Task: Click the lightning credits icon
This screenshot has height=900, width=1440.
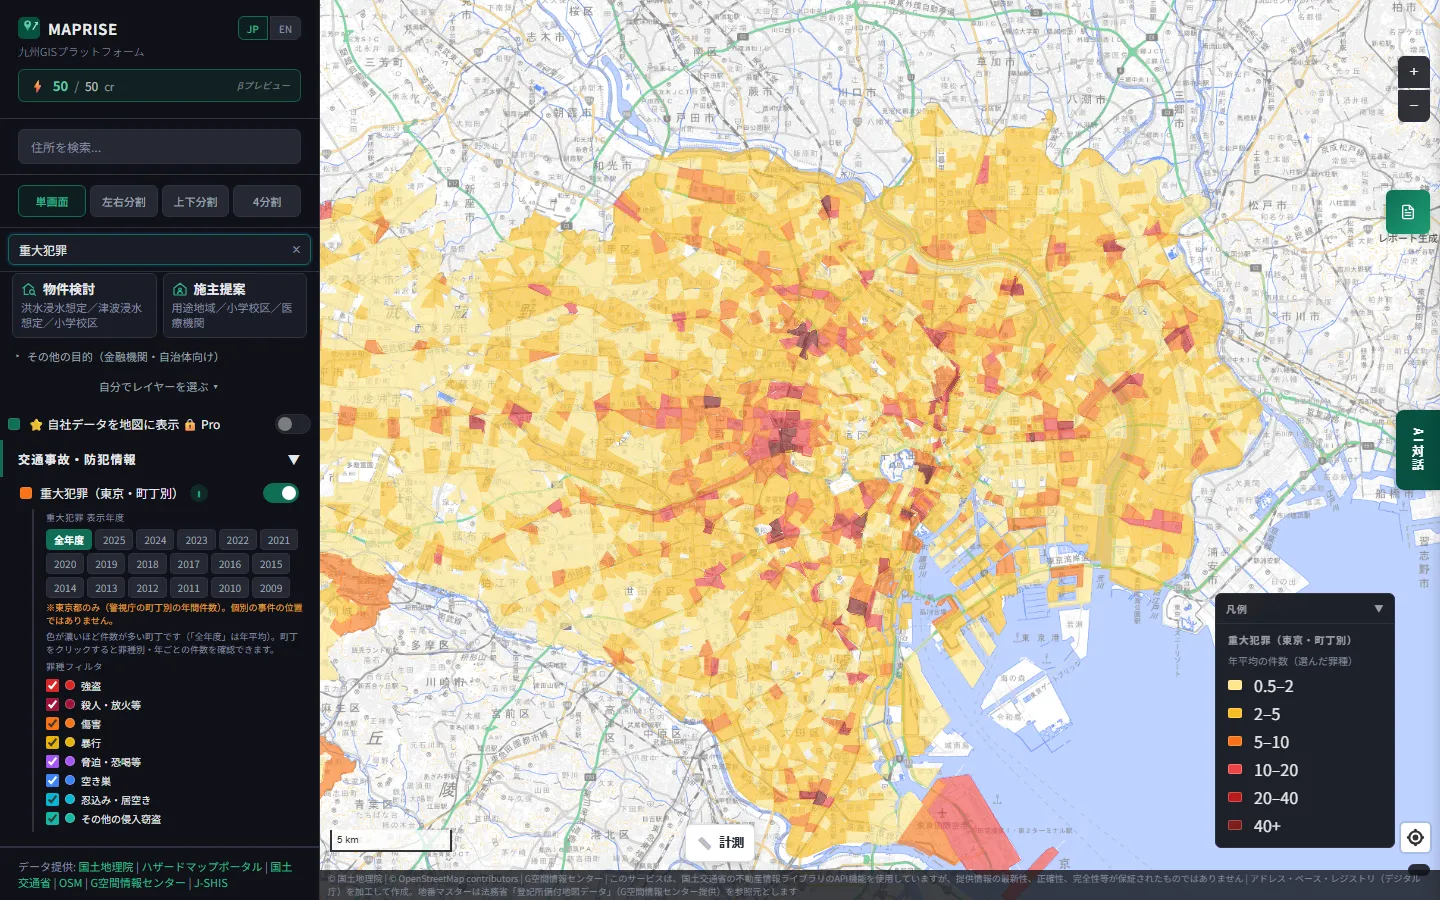Action: point(38,86)
